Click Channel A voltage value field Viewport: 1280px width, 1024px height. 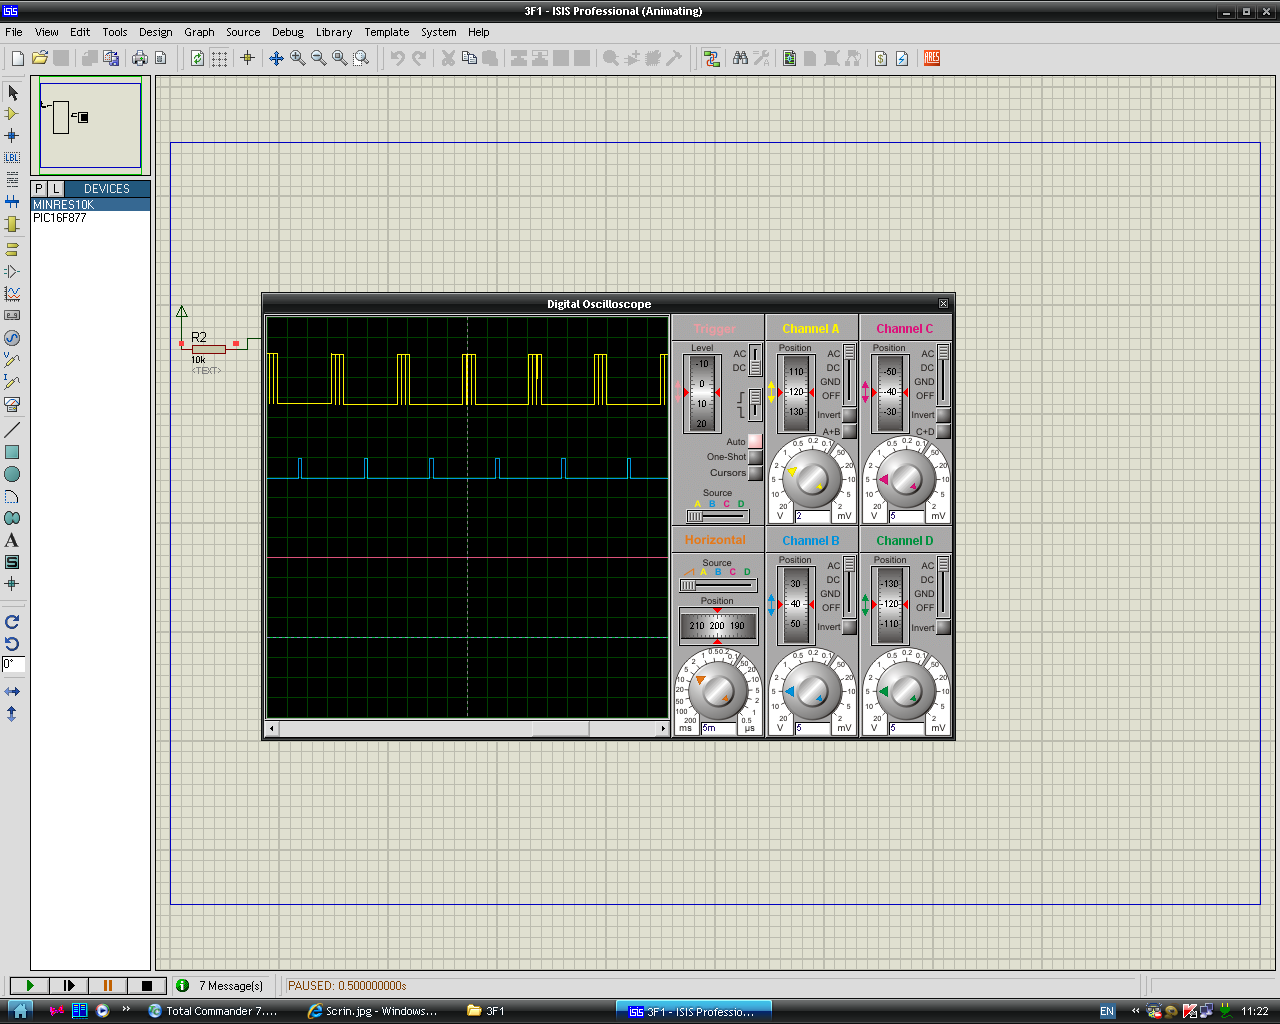click(x=812, y=516)
